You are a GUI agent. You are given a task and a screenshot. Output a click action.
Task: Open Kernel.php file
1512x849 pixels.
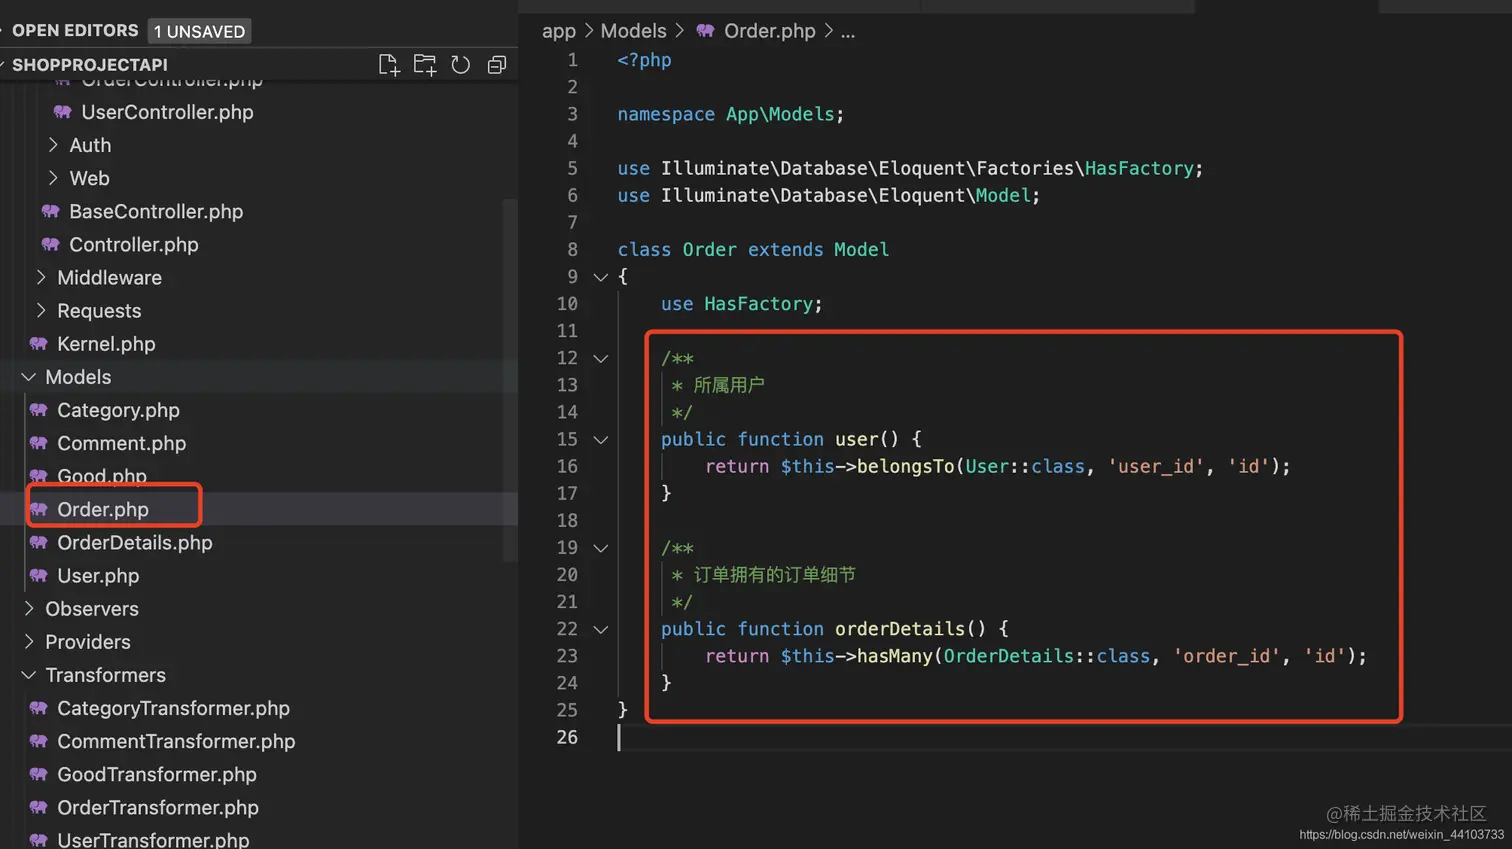coord(106,343)
